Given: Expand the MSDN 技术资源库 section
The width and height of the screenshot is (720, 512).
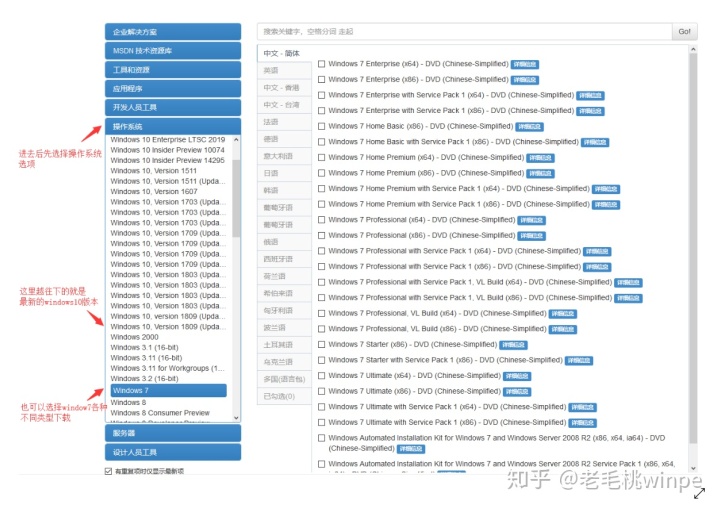Looking at the screenshot, I should point(173,51).
